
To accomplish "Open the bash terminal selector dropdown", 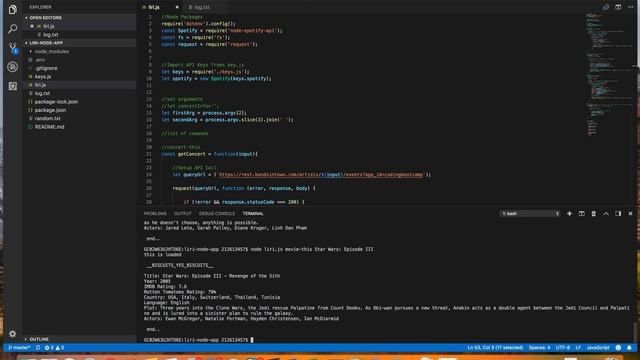I will coord(530,213).
